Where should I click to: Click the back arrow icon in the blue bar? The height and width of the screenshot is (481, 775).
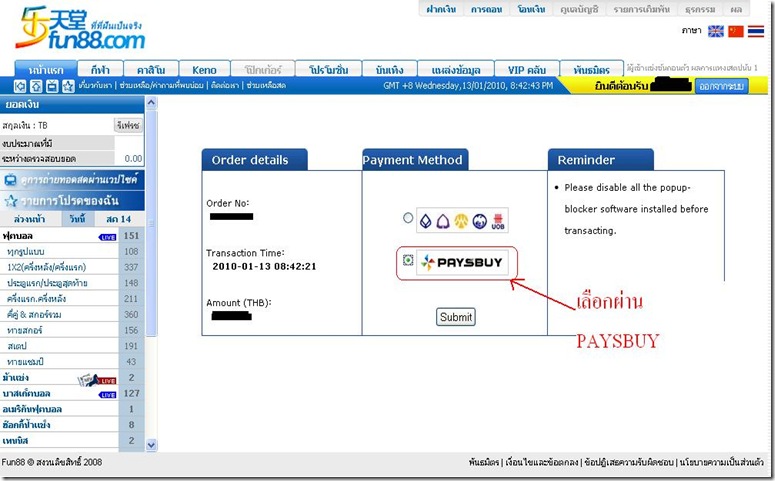[x=19, y=86]
